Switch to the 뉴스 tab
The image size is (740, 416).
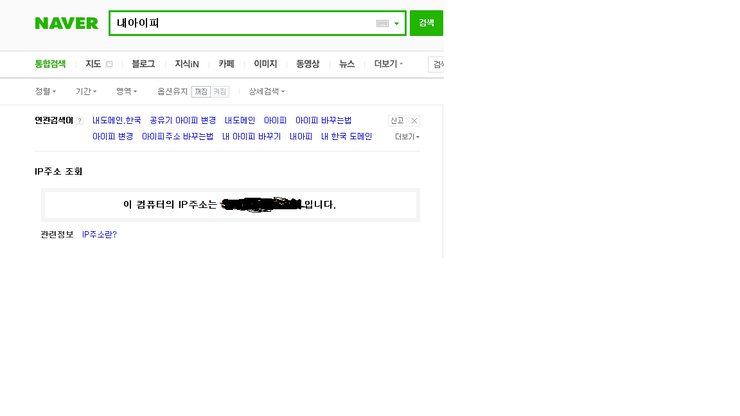pyautogui.click(x=347, y=64)
